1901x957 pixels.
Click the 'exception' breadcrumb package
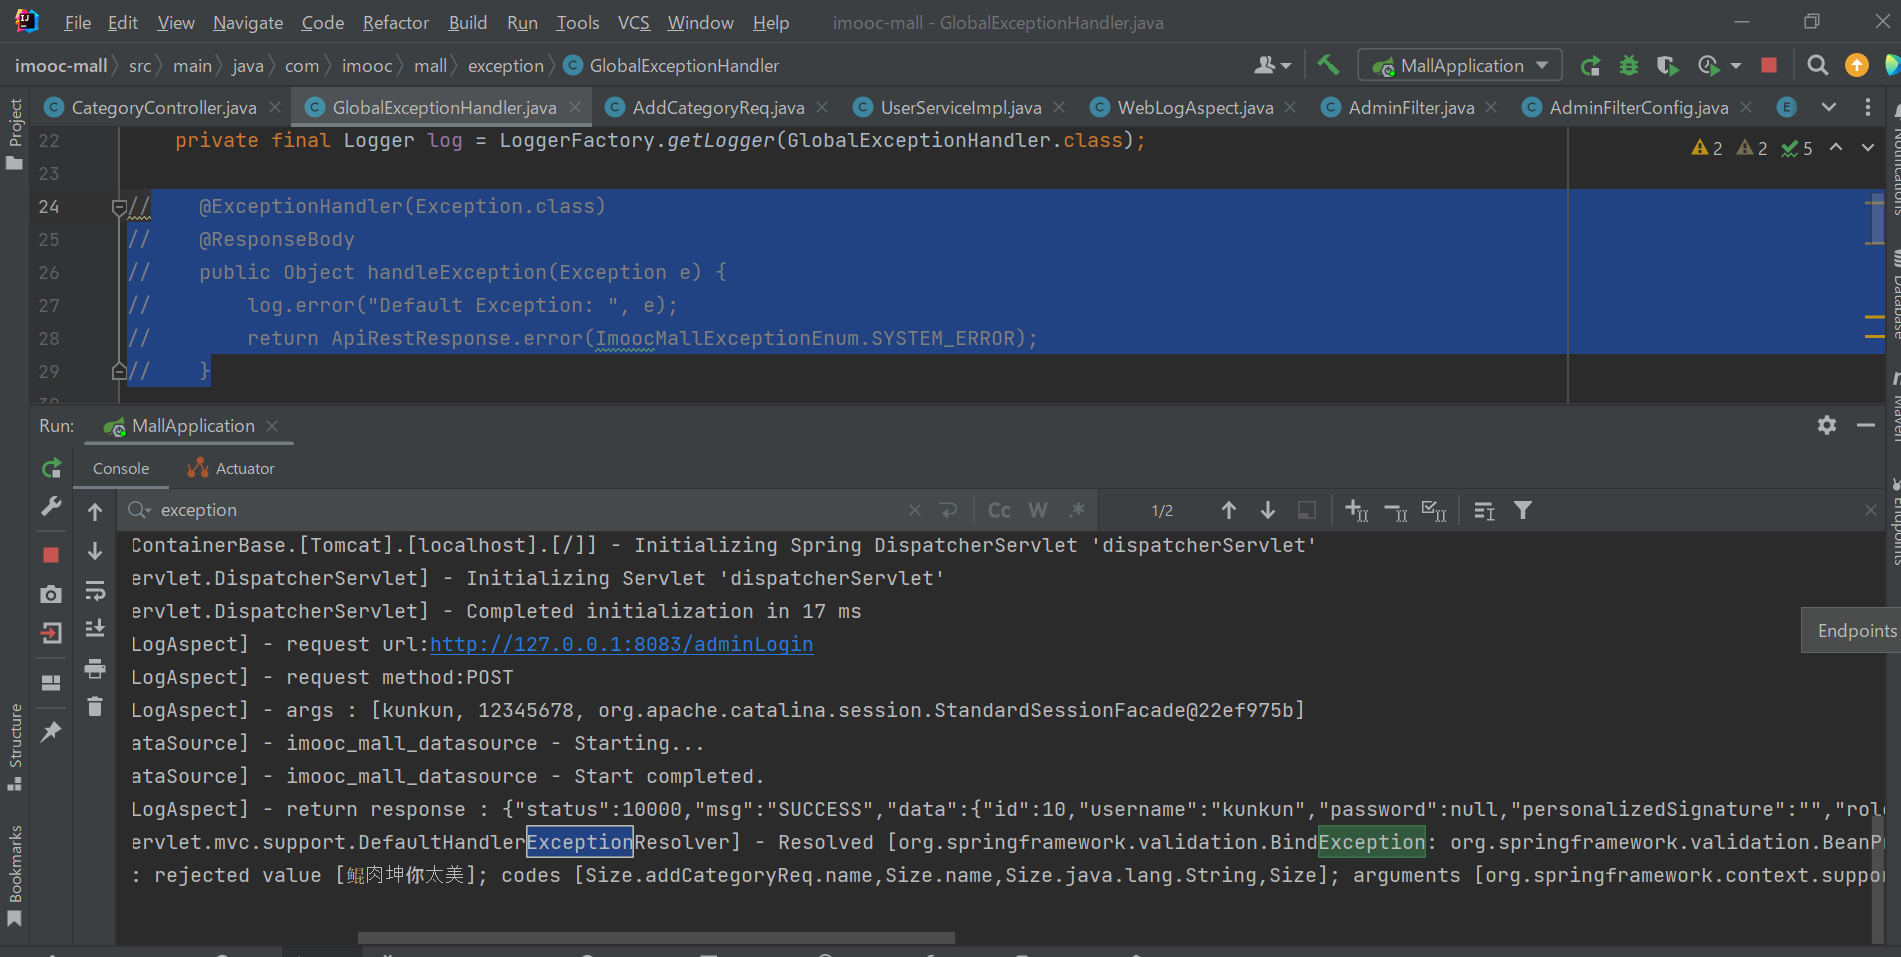[506, 65]
